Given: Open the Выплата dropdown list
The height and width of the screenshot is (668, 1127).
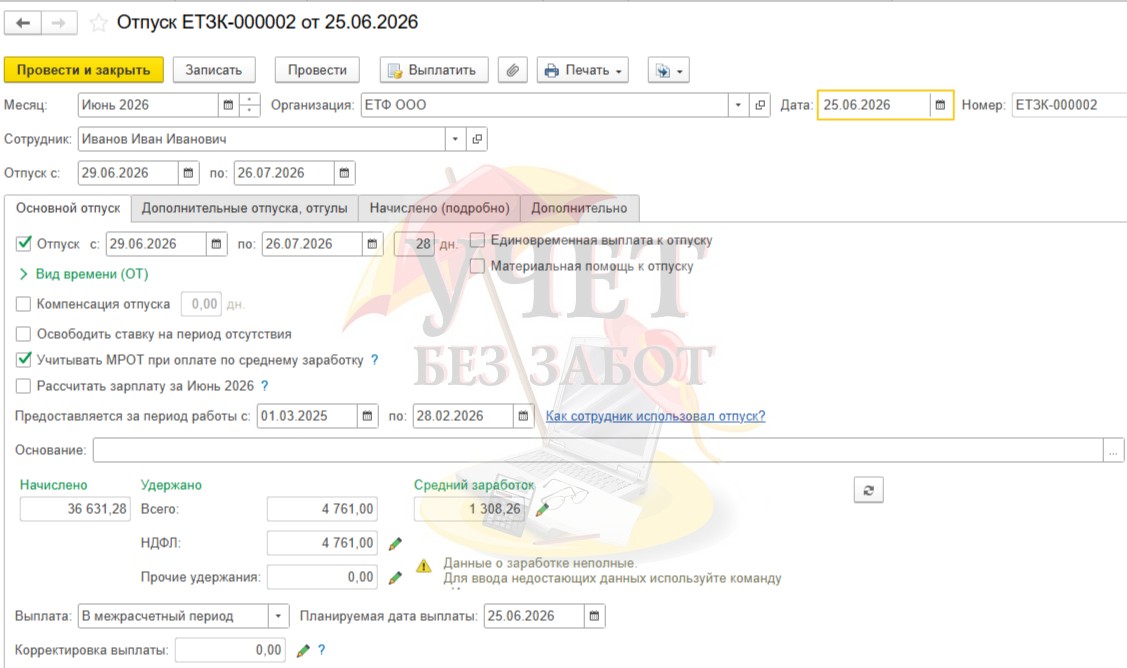Looking at the screenshot, I should coord(278,616).
